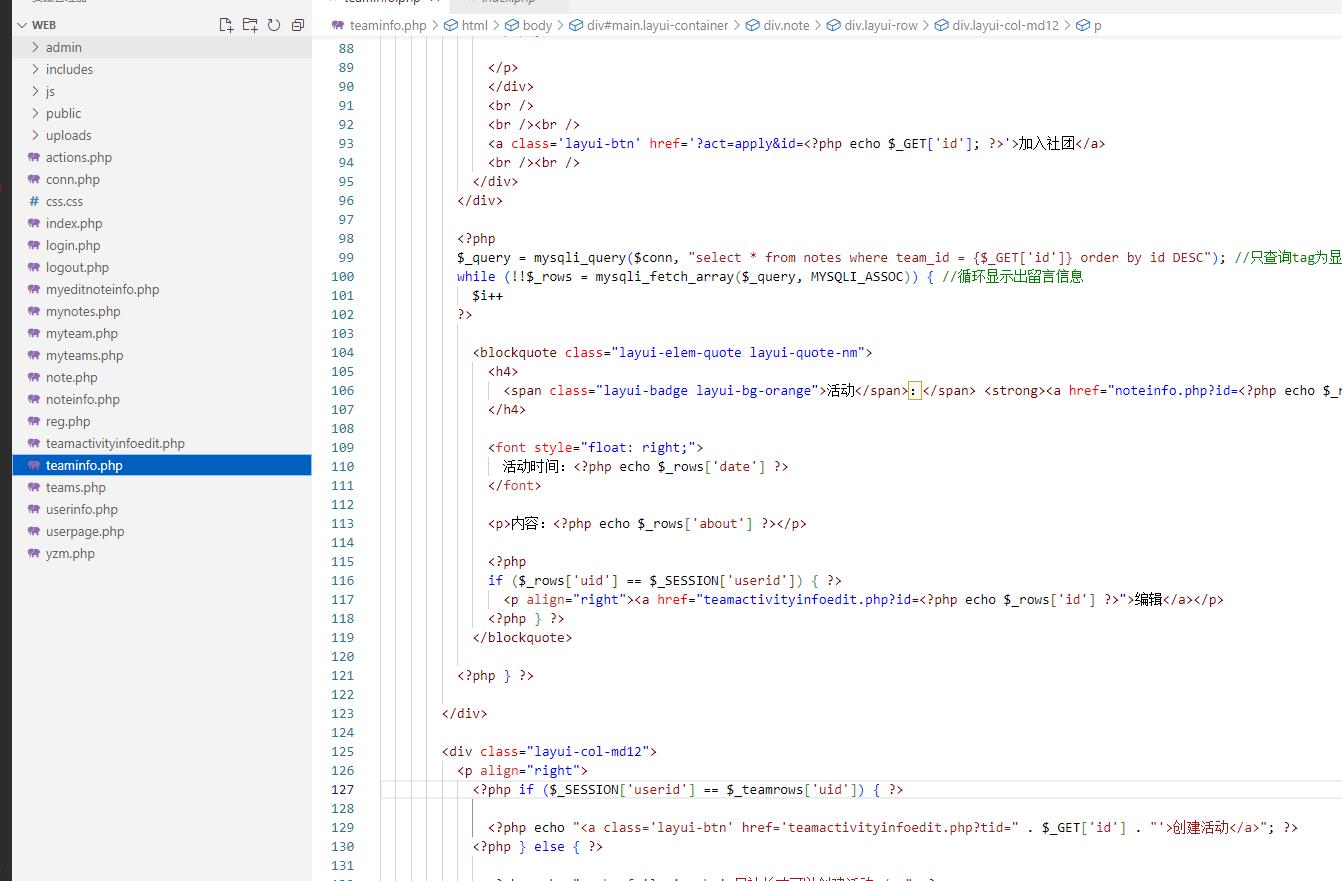This screenshot has width=1342, height=881.
Task: Collapse all folders in the Explorer
Action: (x=298, y=25)
